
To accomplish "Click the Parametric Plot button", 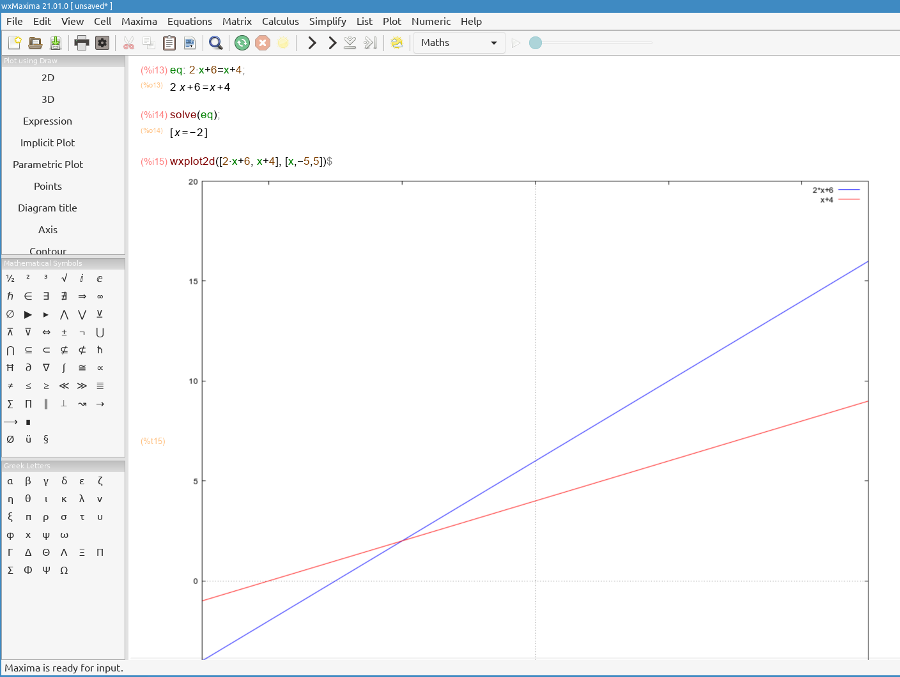I will (x=48, y=165).
